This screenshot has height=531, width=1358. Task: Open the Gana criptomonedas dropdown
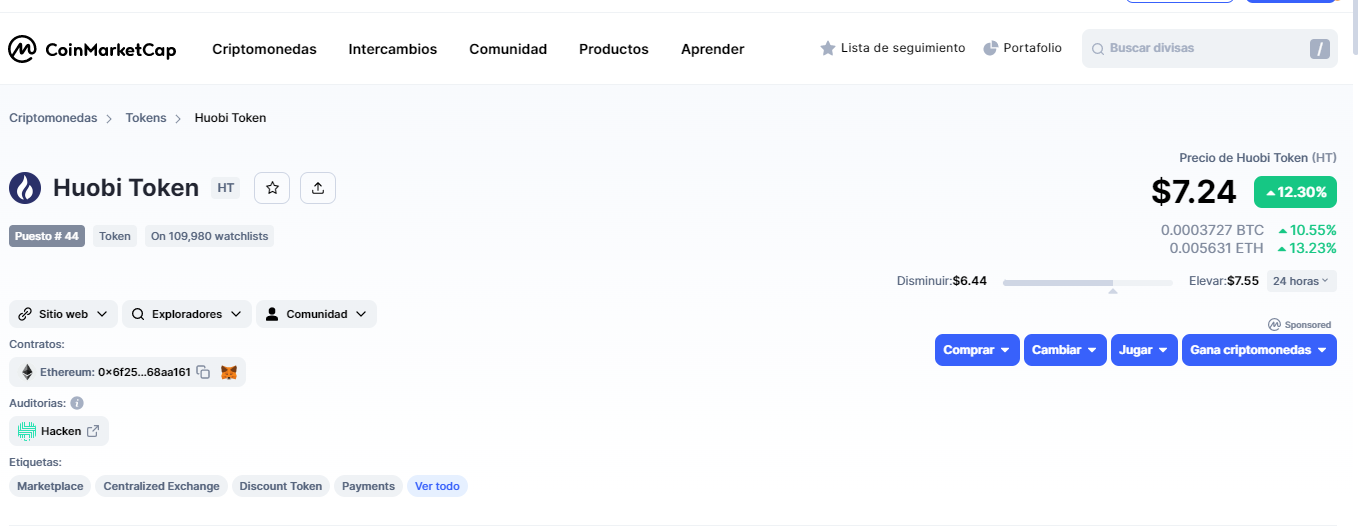[x=1259, y=350]
